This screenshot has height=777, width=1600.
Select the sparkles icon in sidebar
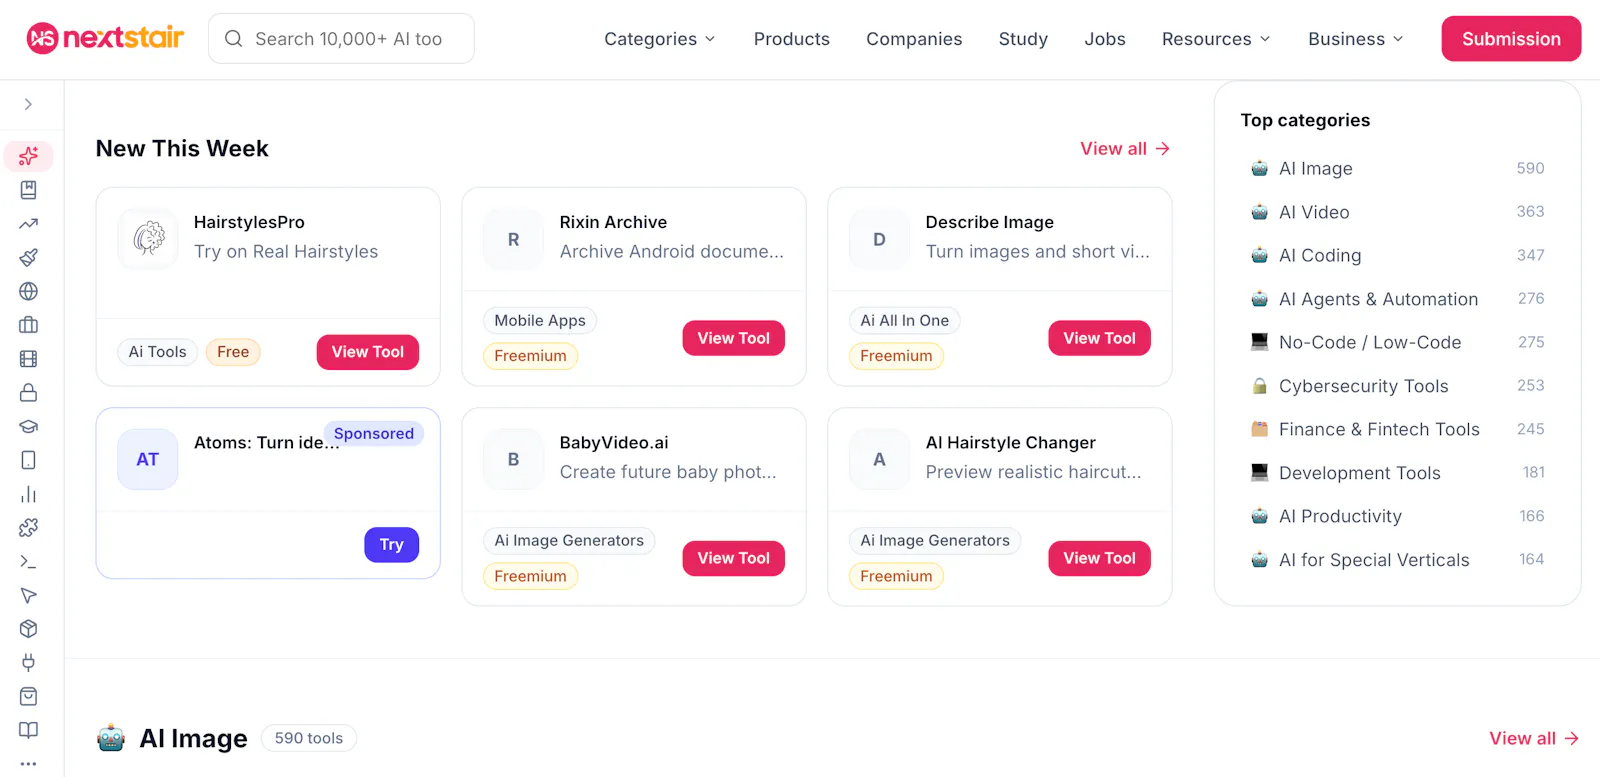click(x=29, y=156)
